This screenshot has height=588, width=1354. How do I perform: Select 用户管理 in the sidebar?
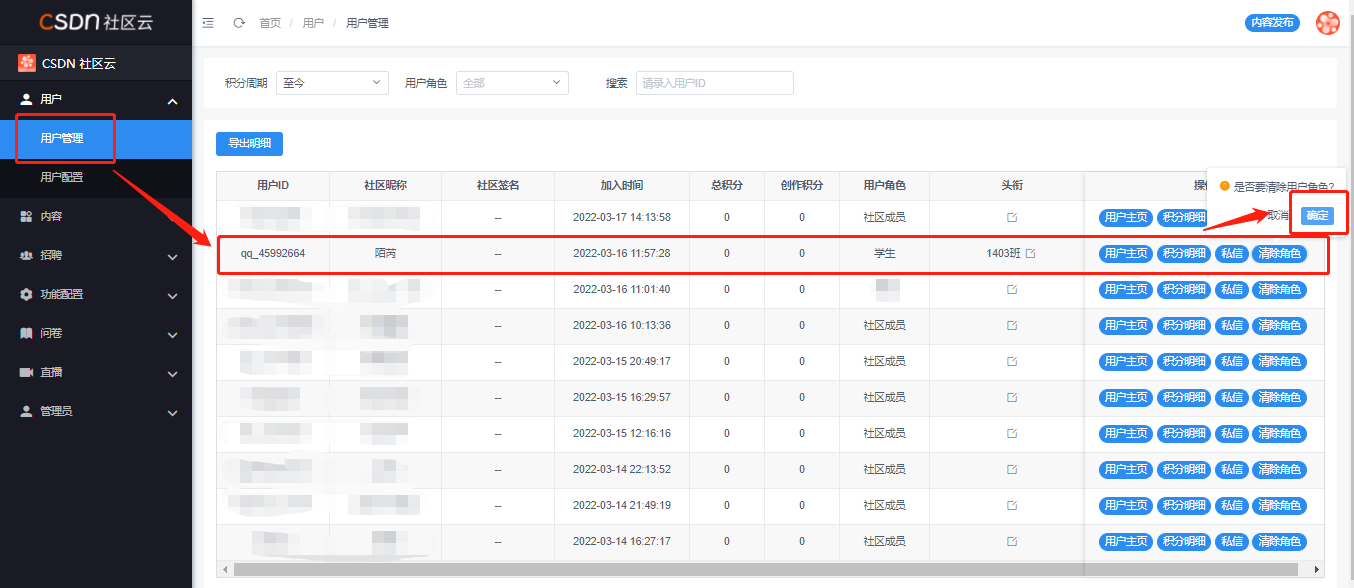tap(96, 139)
